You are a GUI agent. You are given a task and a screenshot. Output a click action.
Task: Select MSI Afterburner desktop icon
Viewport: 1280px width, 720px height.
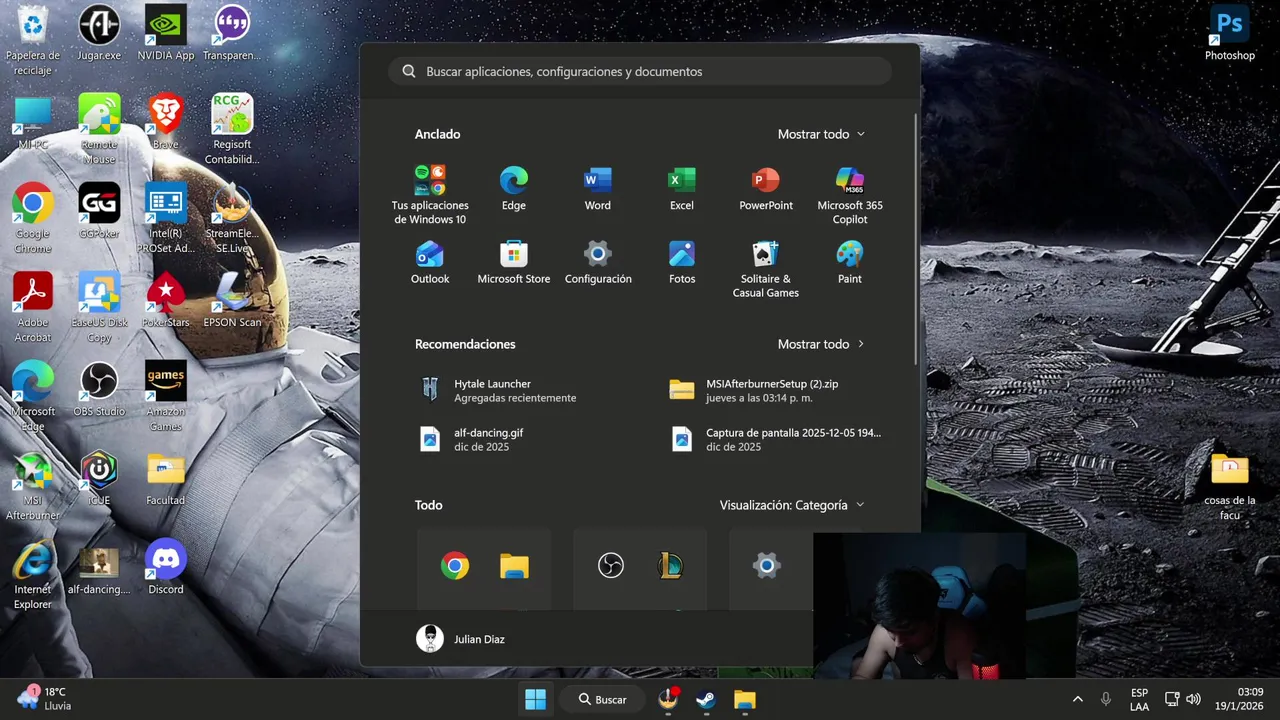(33, 486)
